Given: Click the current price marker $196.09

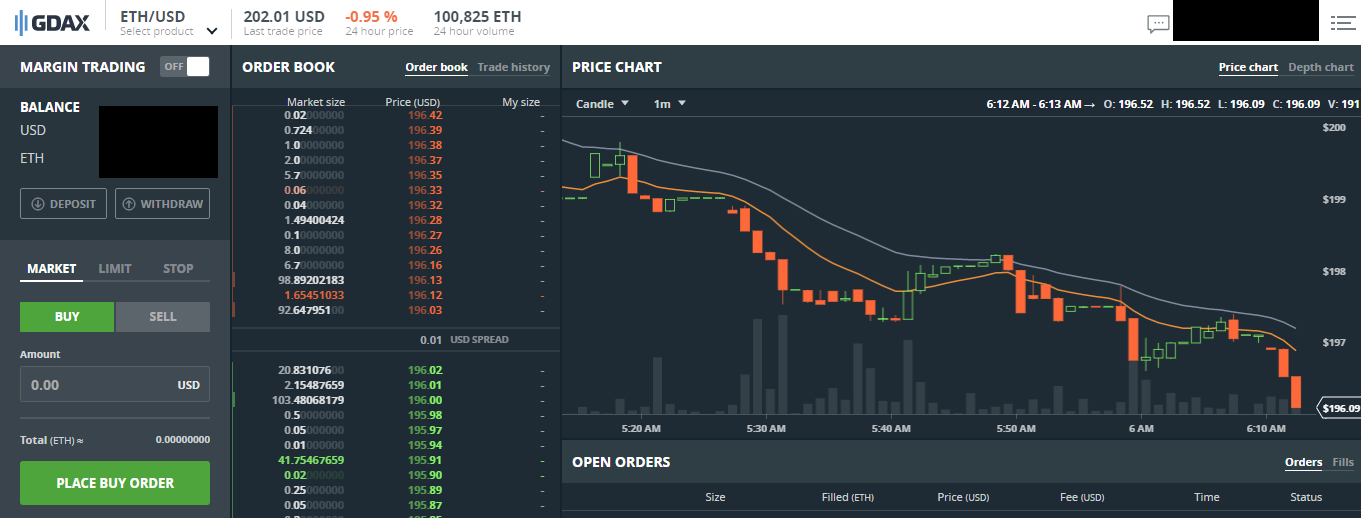Looking at the screenshot, I should point(1337,408).
